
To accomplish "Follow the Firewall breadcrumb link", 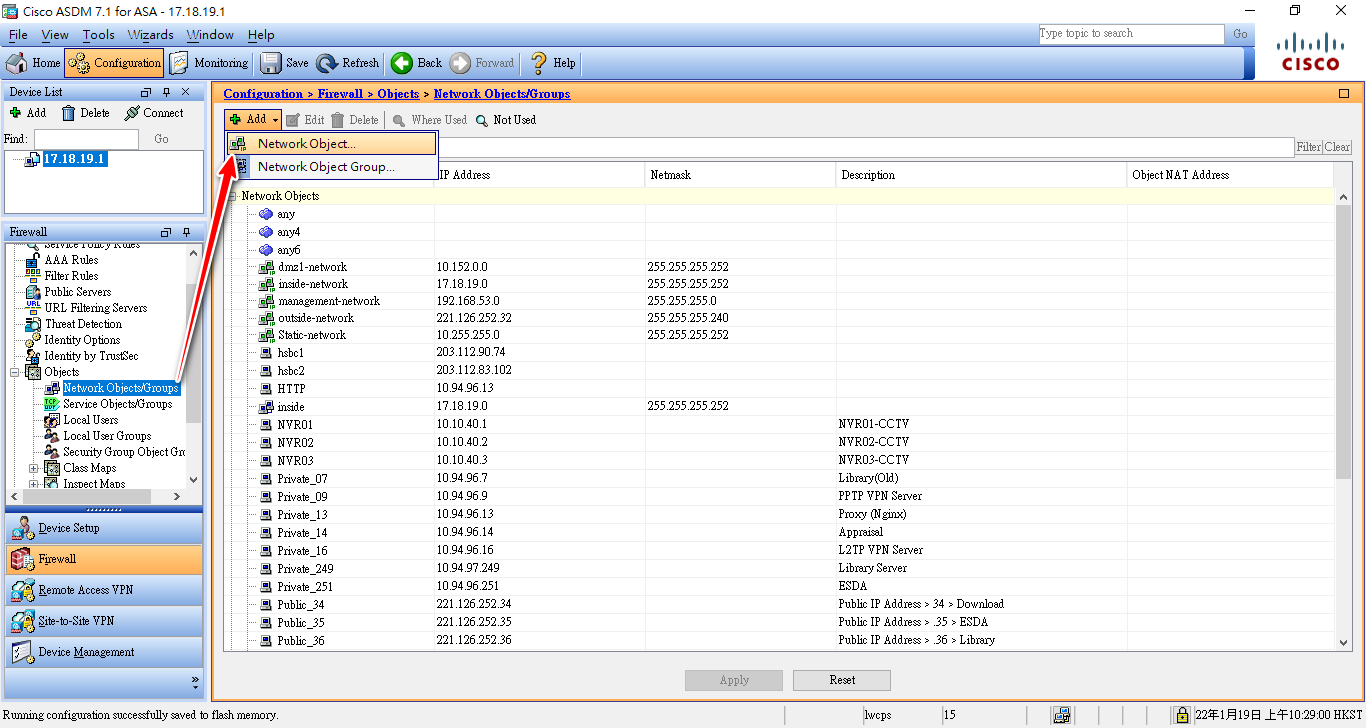I will tap(340, 94).
